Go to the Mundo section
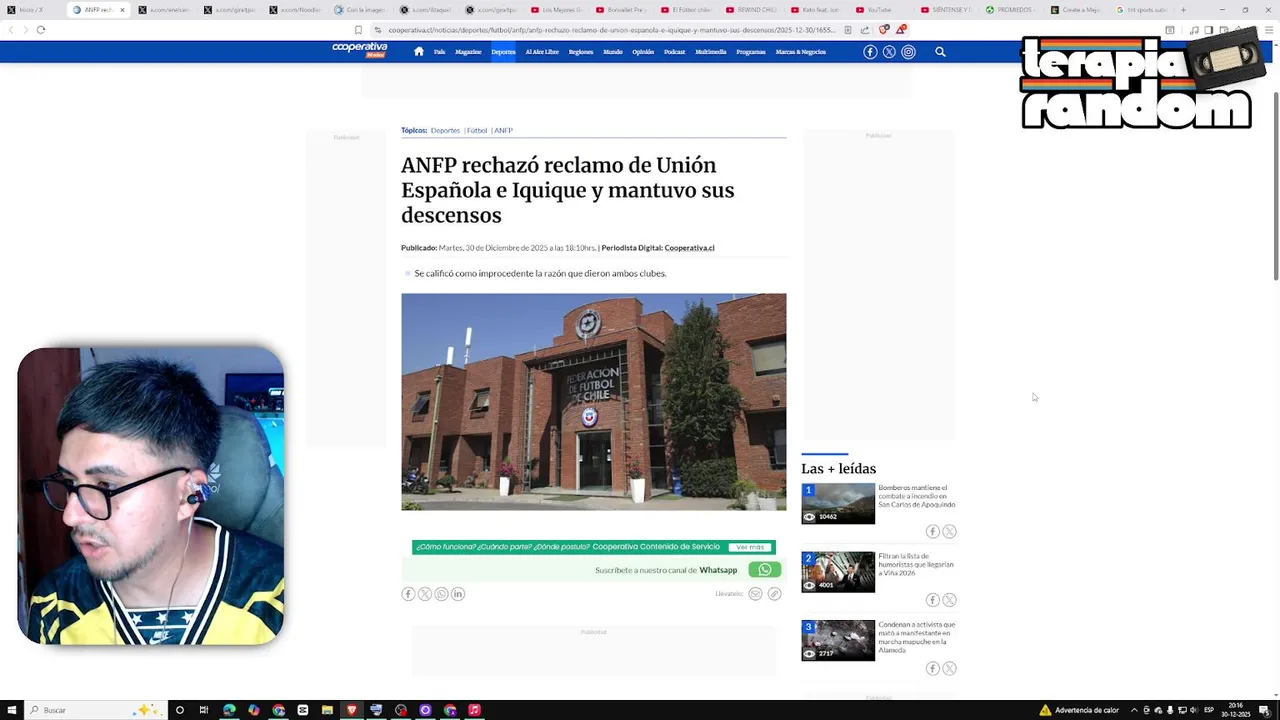This screenshot has width=1280, height=720. tap(613, 52)
